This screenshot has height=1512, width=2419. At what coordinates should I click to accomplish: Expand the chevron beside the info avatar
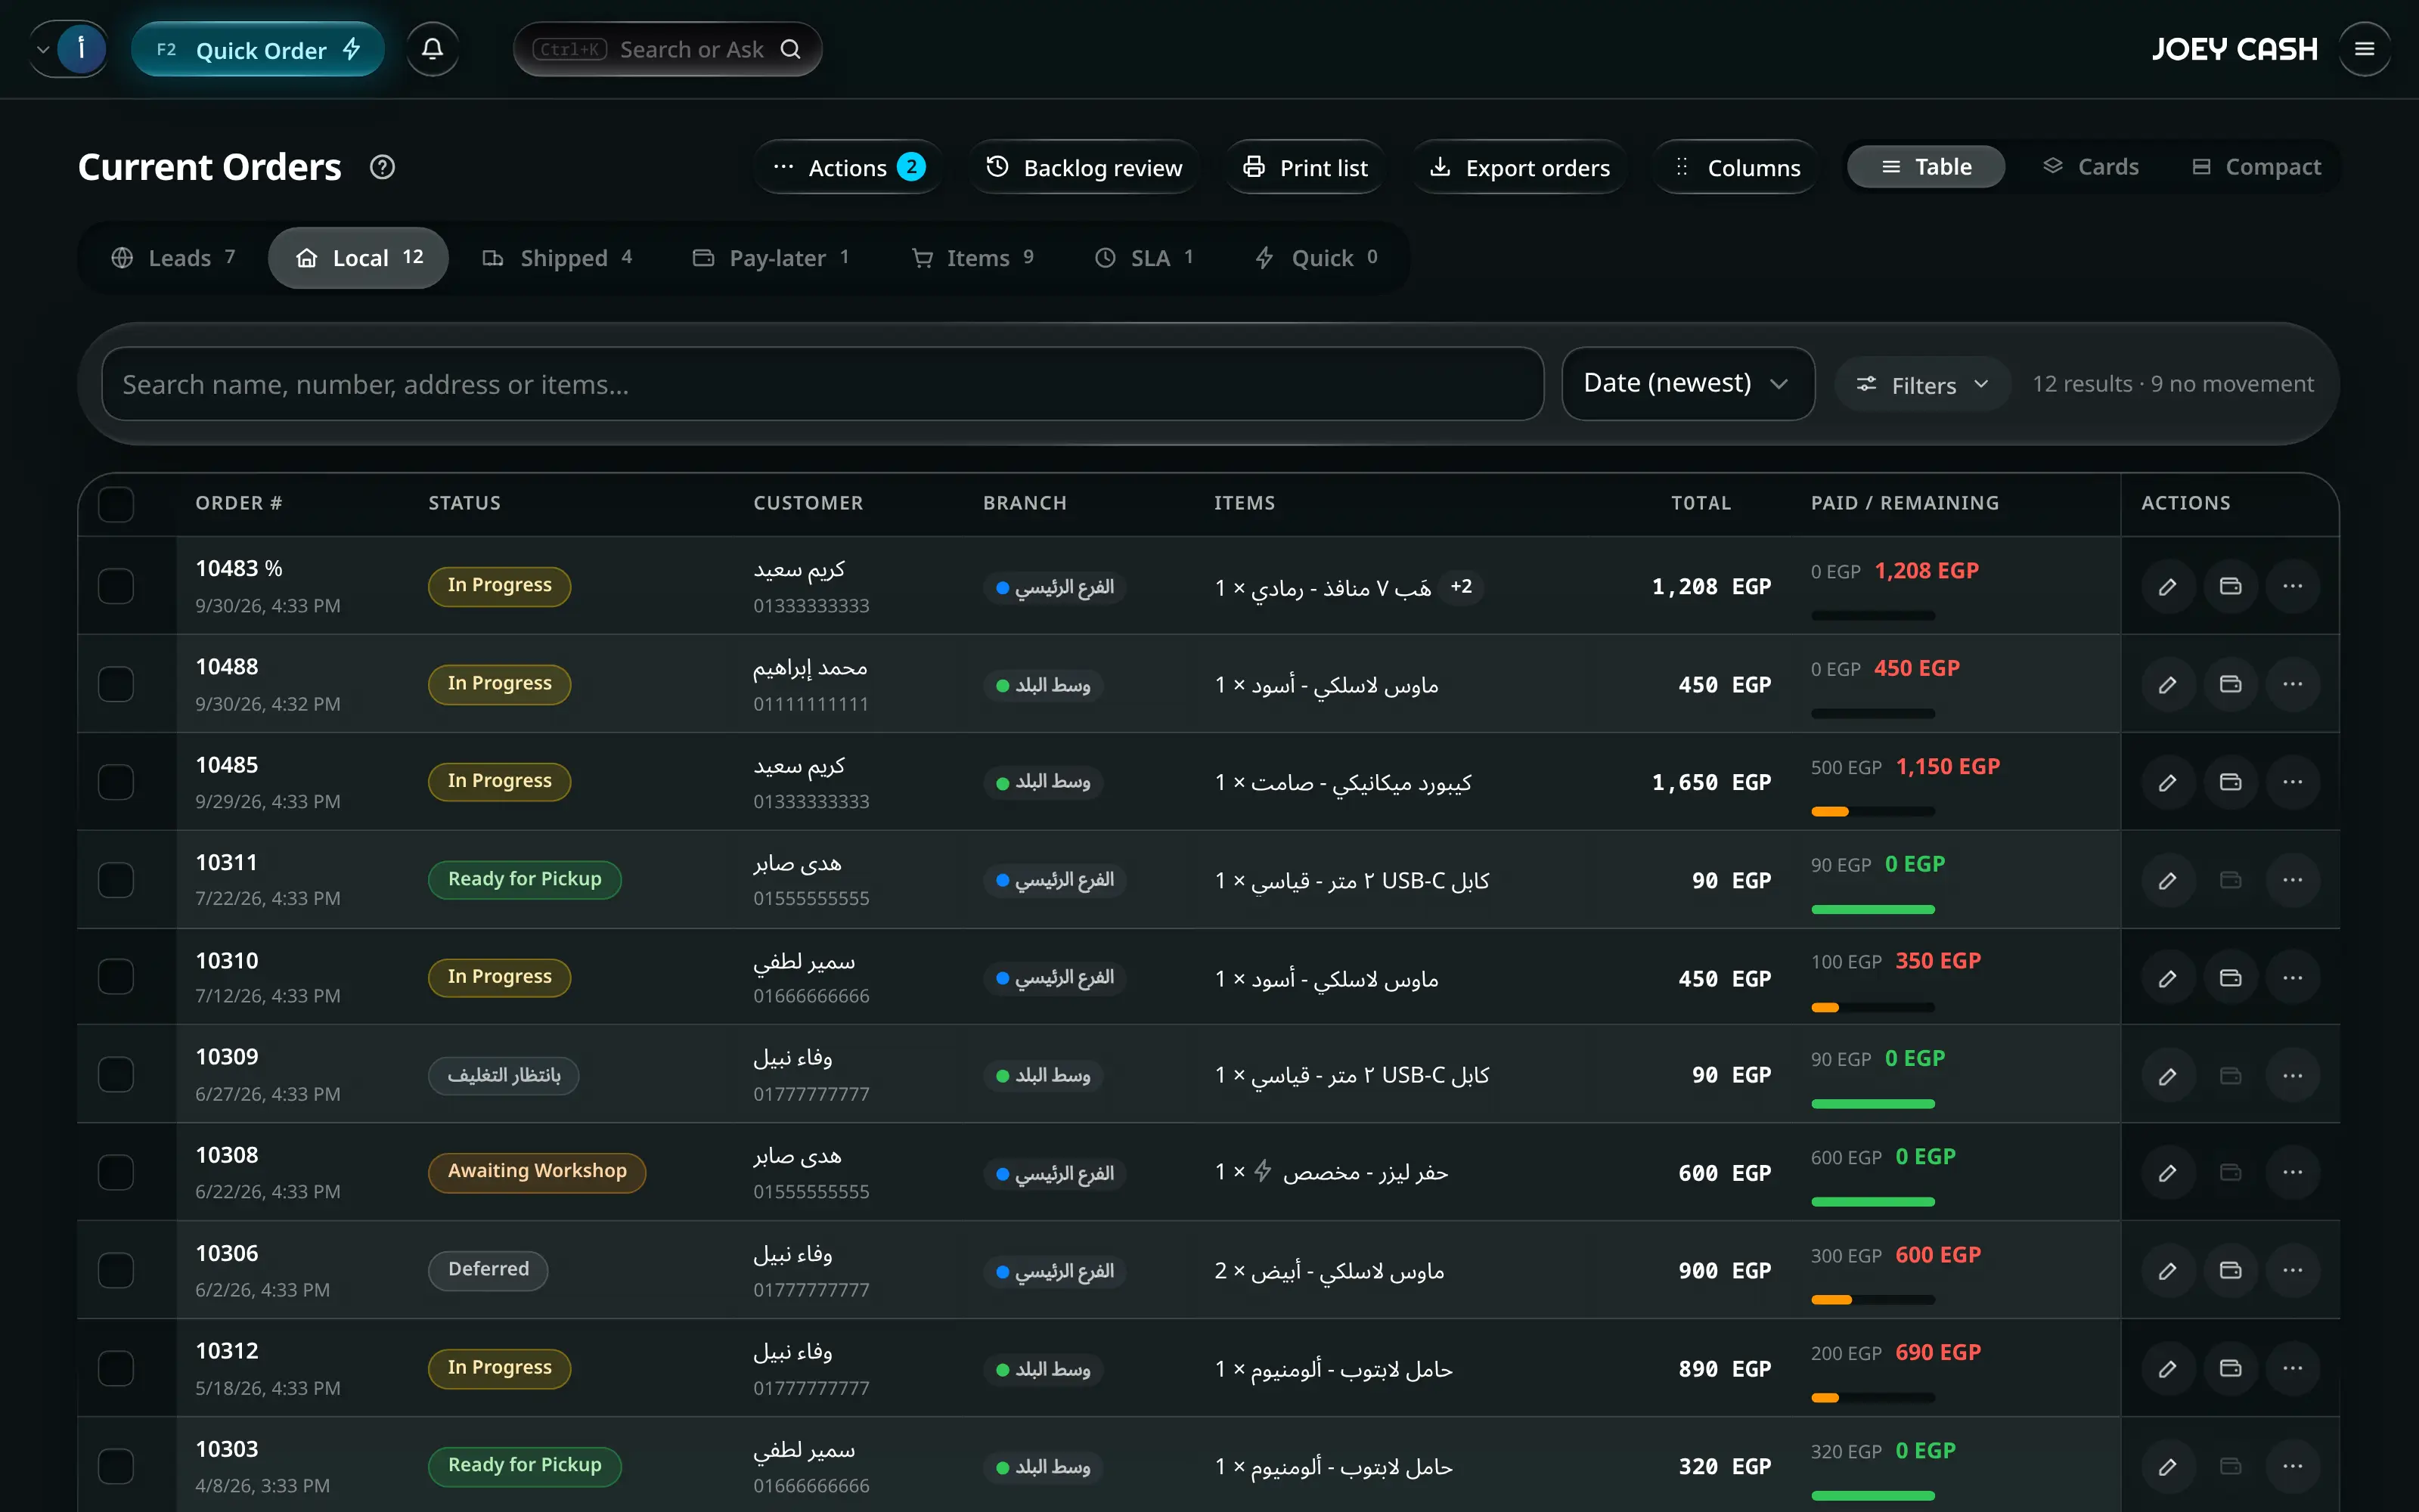point(43,49)
